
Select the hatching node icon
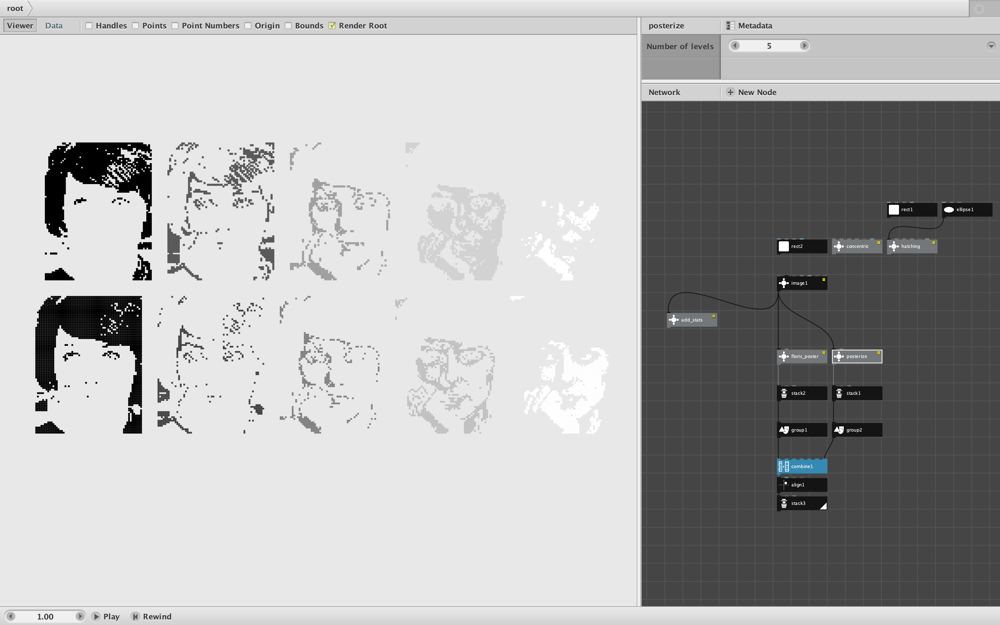click(893, 246)
